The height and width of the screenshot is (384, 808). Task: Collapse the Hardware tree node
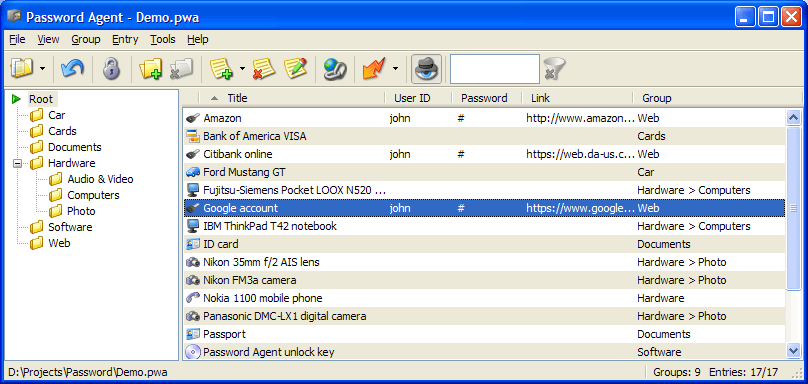17,163
